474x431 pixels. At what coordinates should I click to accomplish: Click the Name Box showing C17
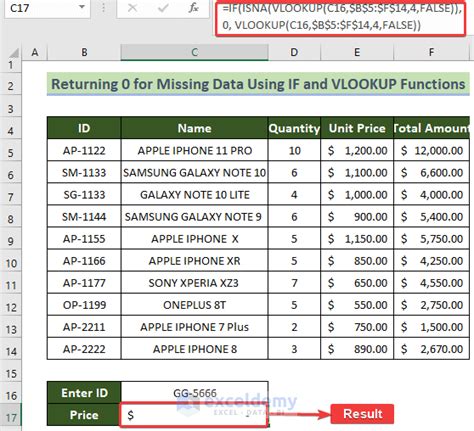click(x=47, y=8)
